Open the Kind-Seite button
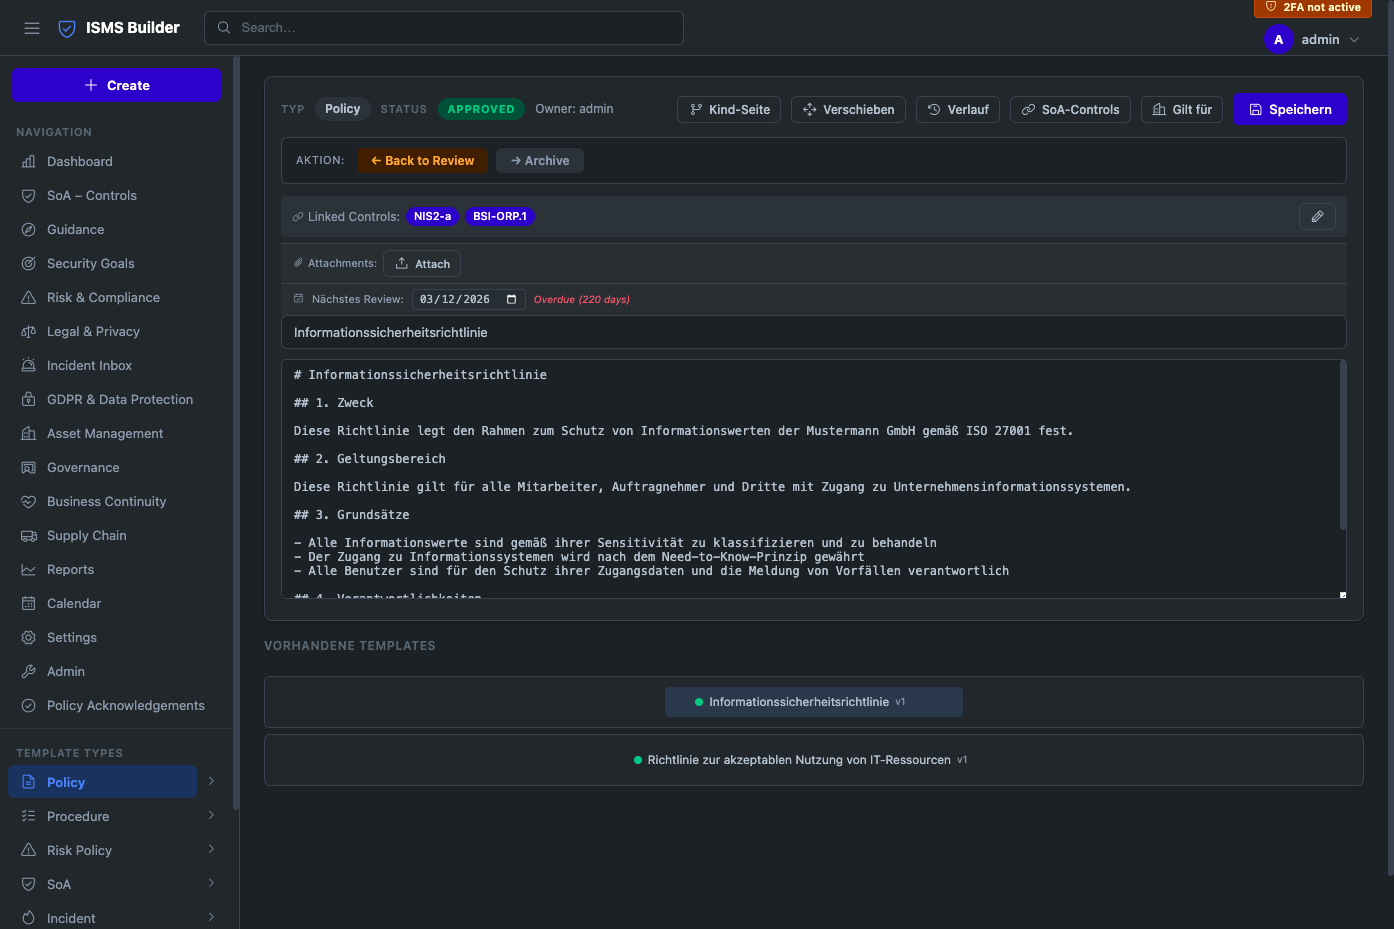The width and height of the screenshot is (1394, 929). coord(729,110)
